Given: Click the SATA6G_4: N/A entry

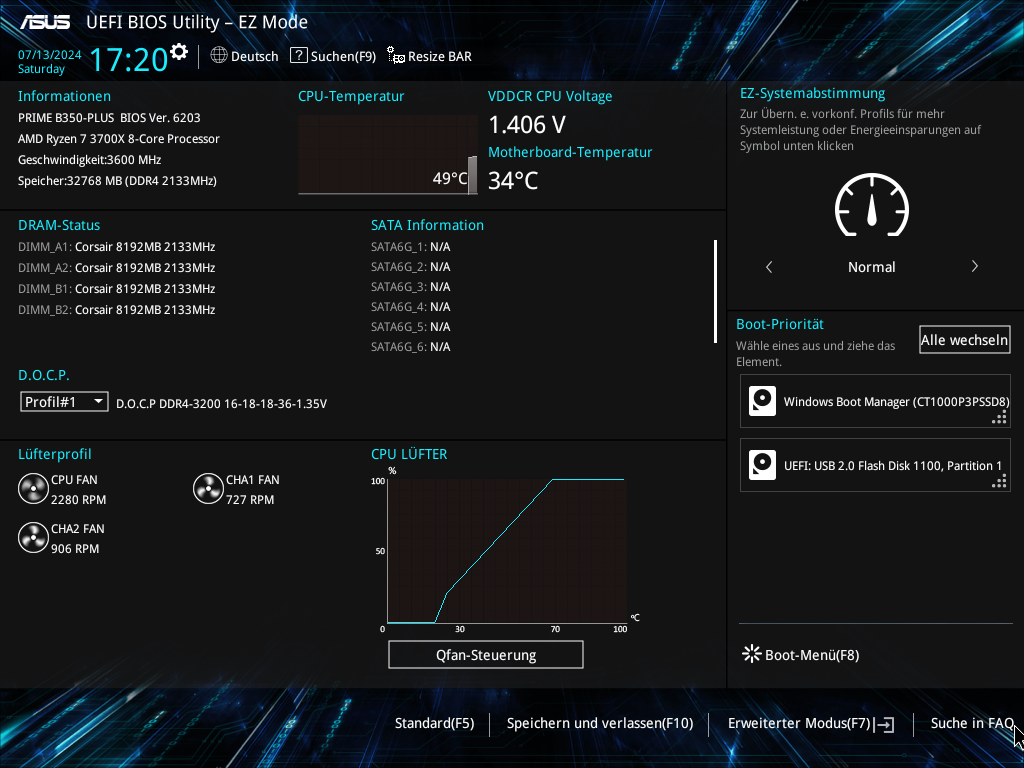Looking at the screenshot, I should pos(411,307).
